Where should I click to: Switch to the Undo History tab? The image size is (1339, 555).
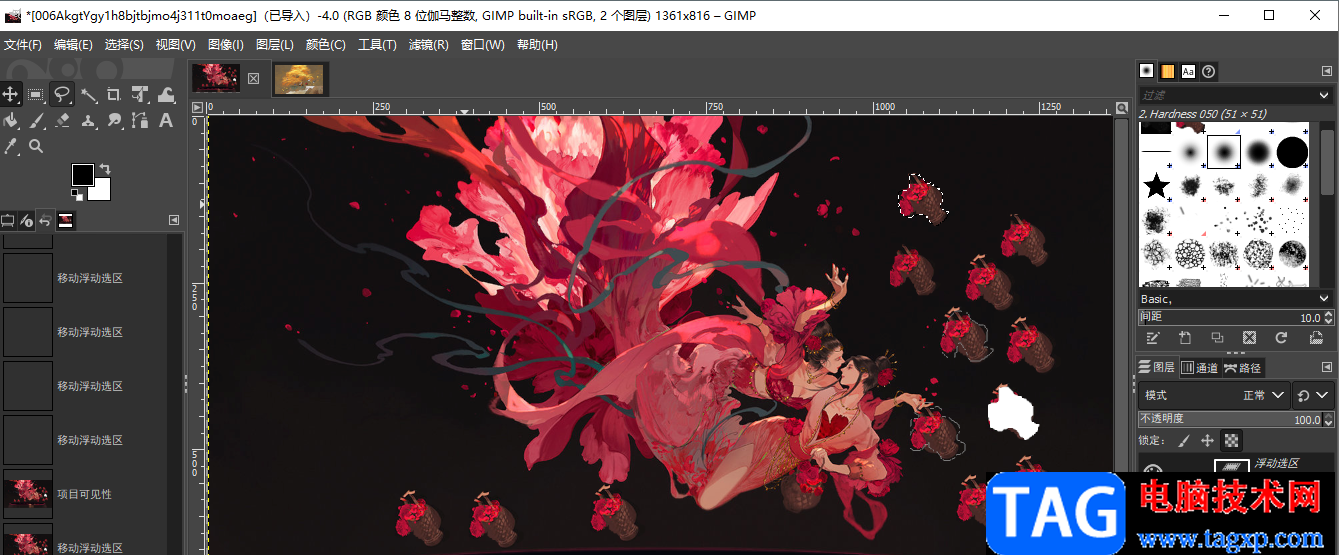(46, 220)
